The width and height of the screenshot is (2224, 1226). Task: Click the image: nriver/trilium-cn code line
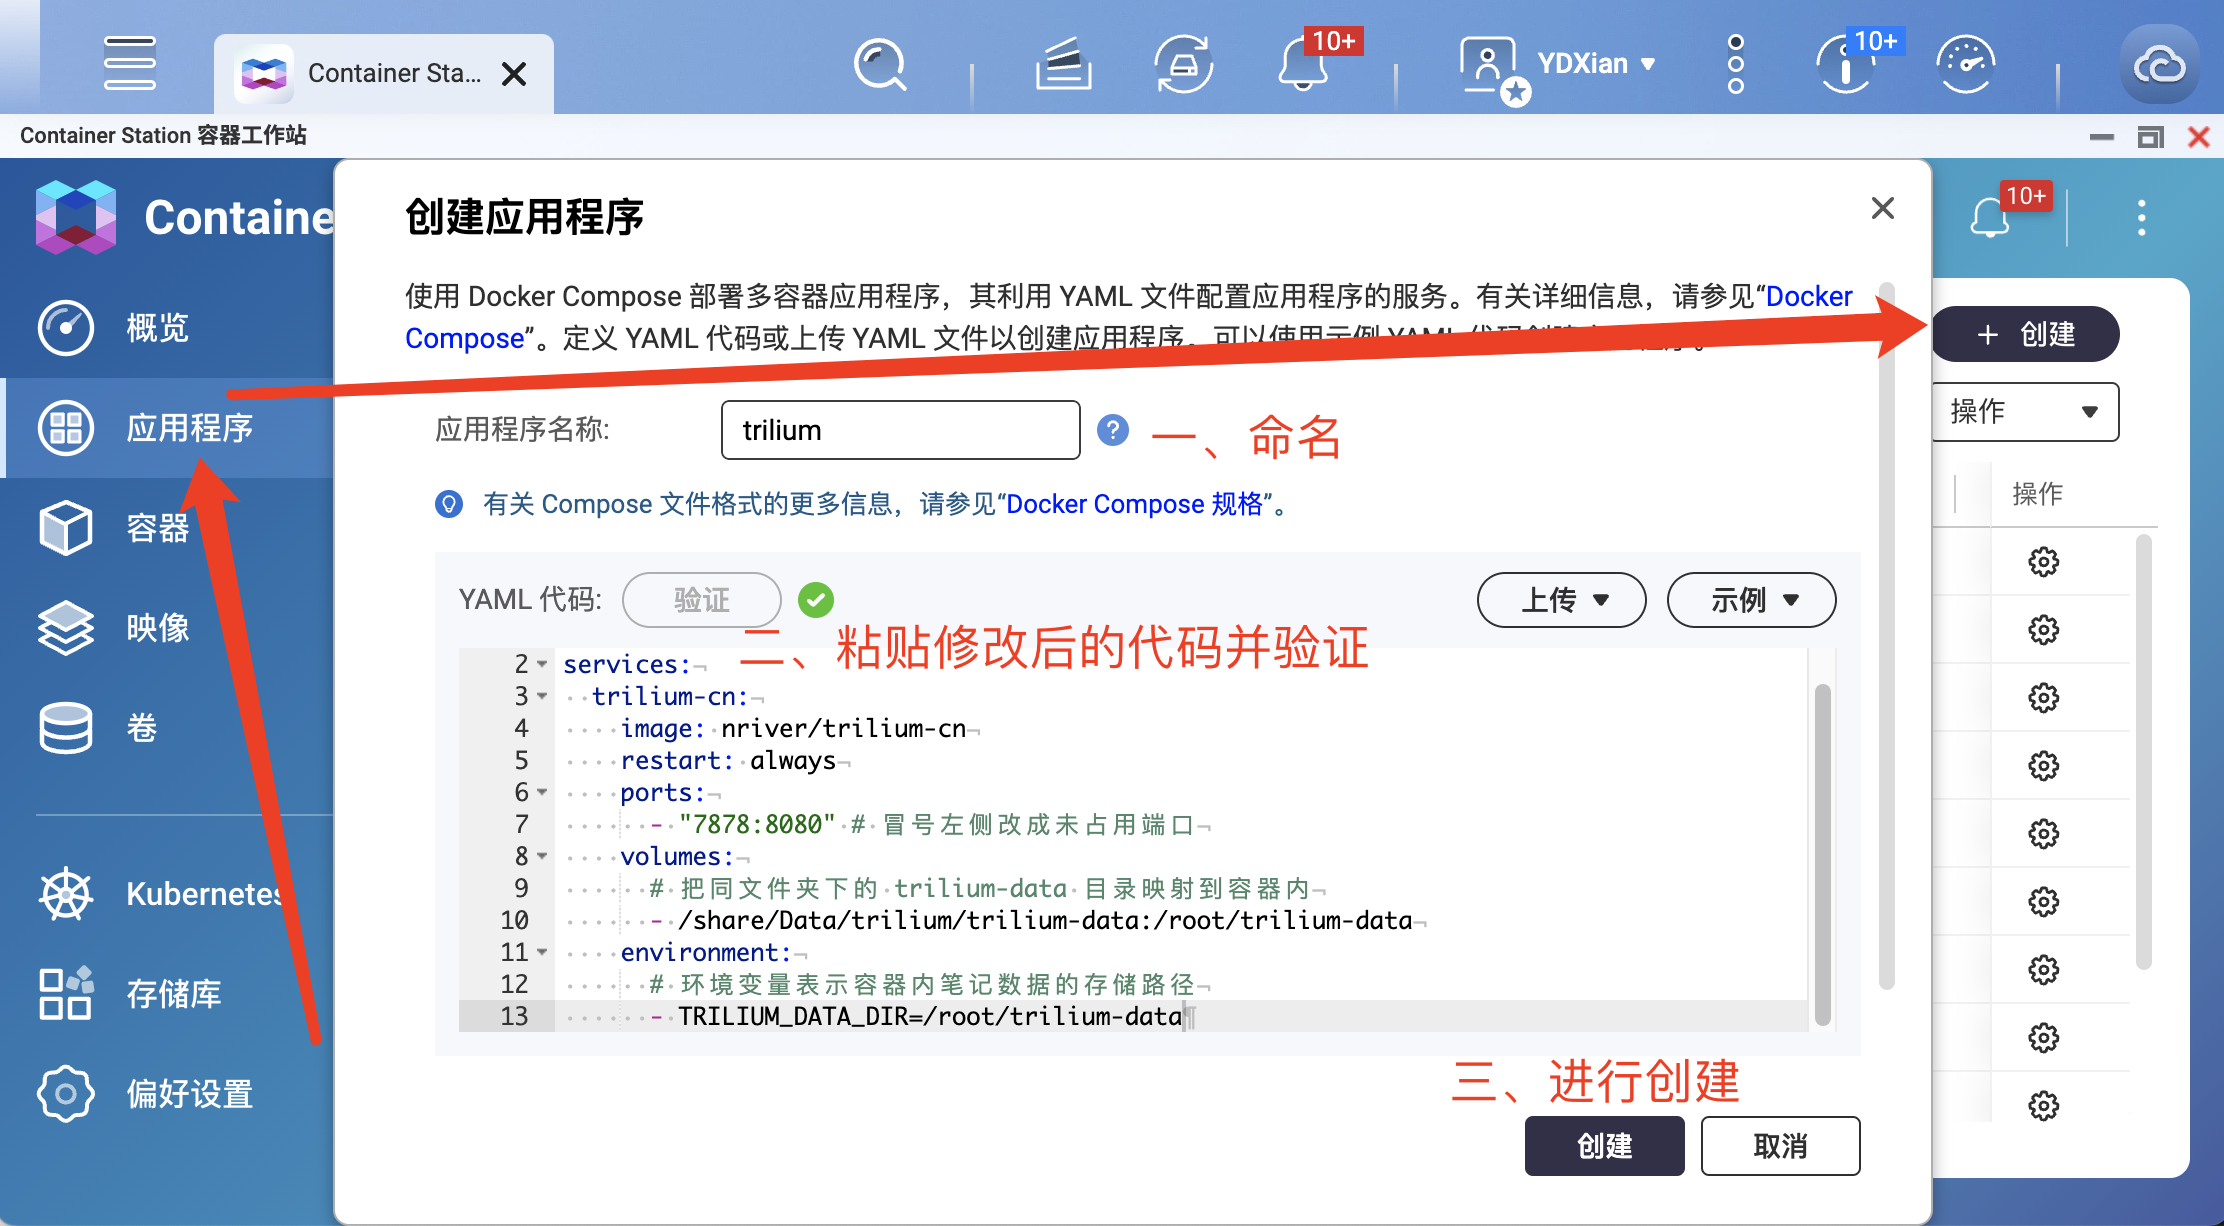coord(794,729)
